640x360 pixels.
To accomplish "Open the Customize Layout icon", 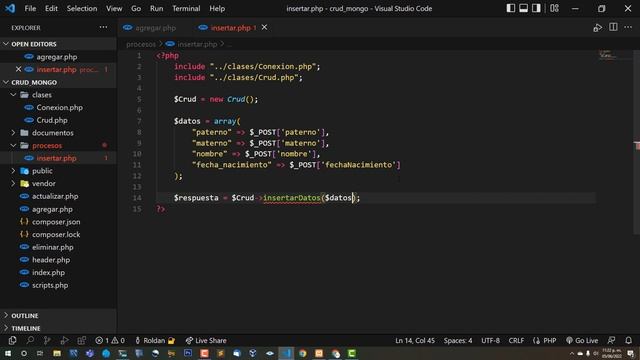I will click(x=554, y=8).
